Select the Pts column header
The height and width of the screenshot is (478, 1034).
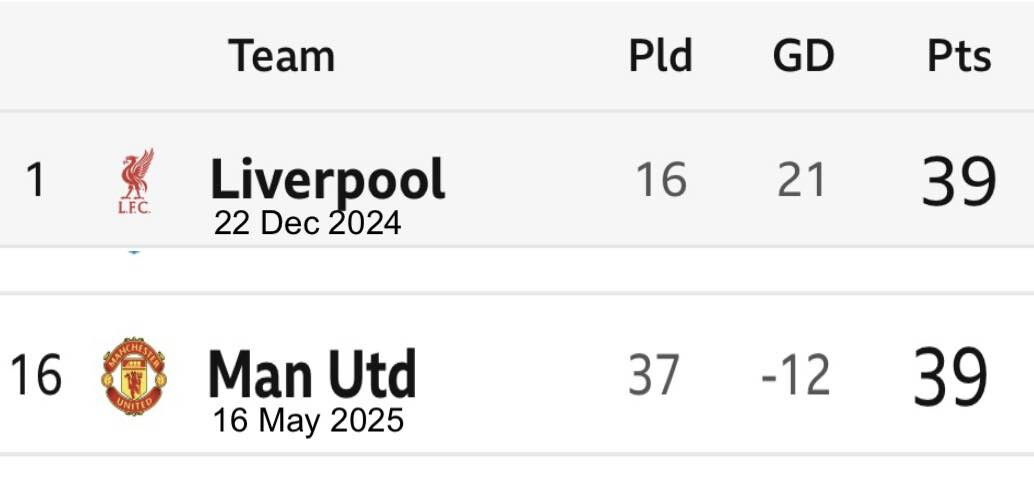[x=959, y=56]
